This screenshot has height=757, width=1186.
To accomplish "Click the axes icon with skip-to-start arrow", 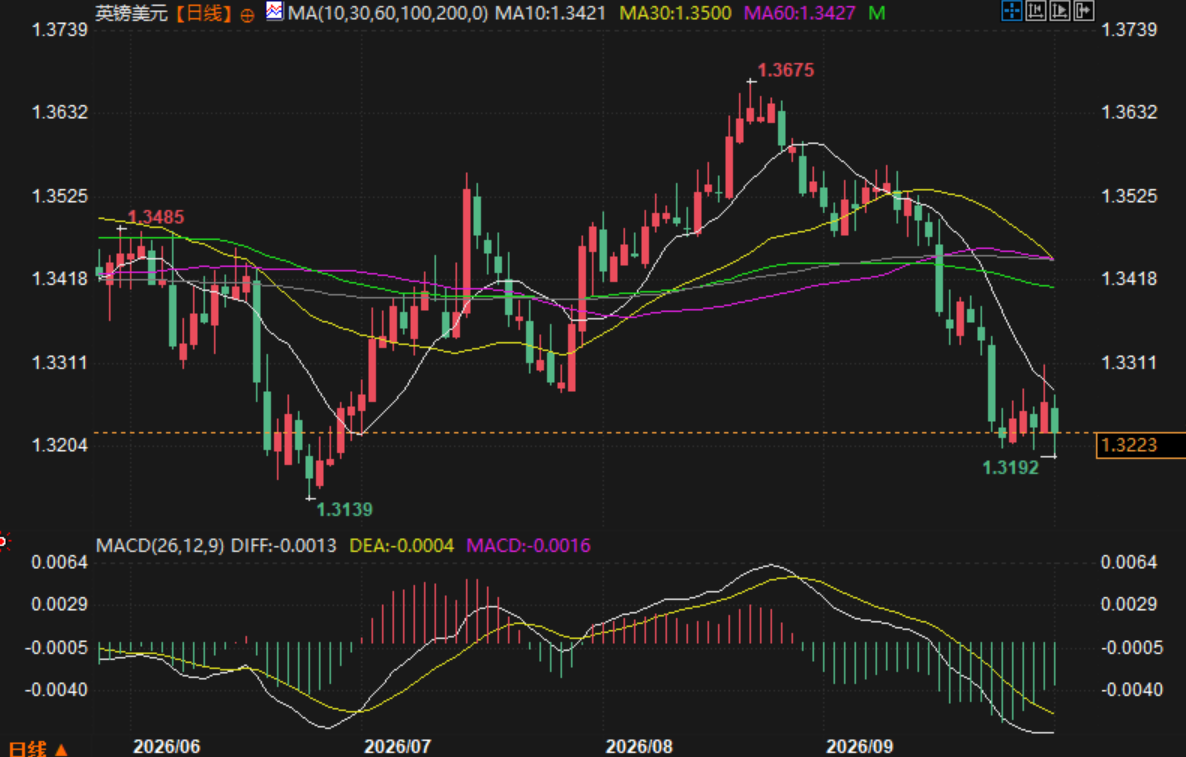I will click(x=1035, y=11).
